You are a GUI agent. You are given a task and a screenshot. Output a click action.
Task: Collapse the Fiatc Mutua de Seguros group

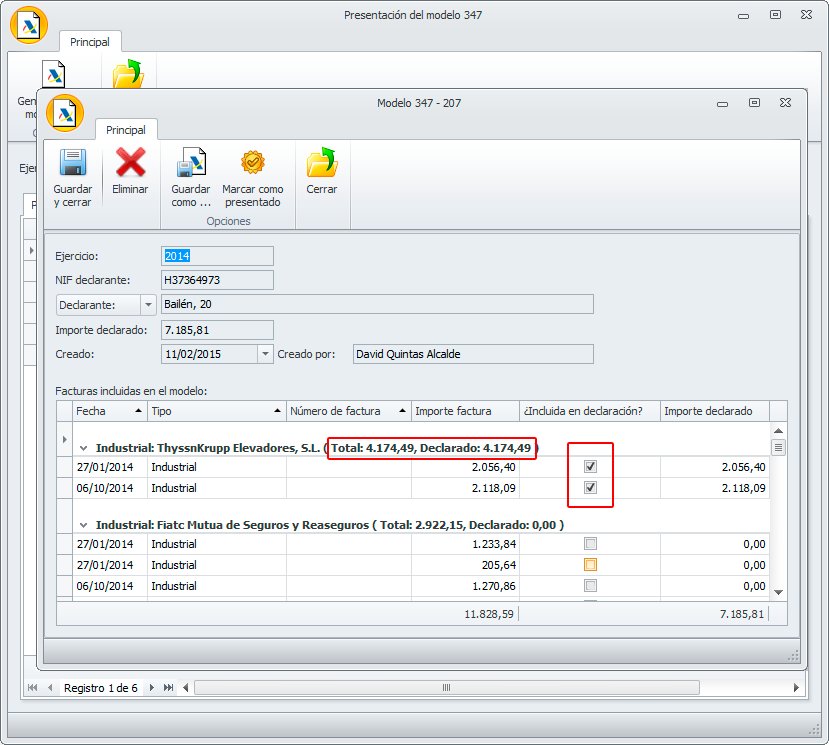(x=84, y=525)
